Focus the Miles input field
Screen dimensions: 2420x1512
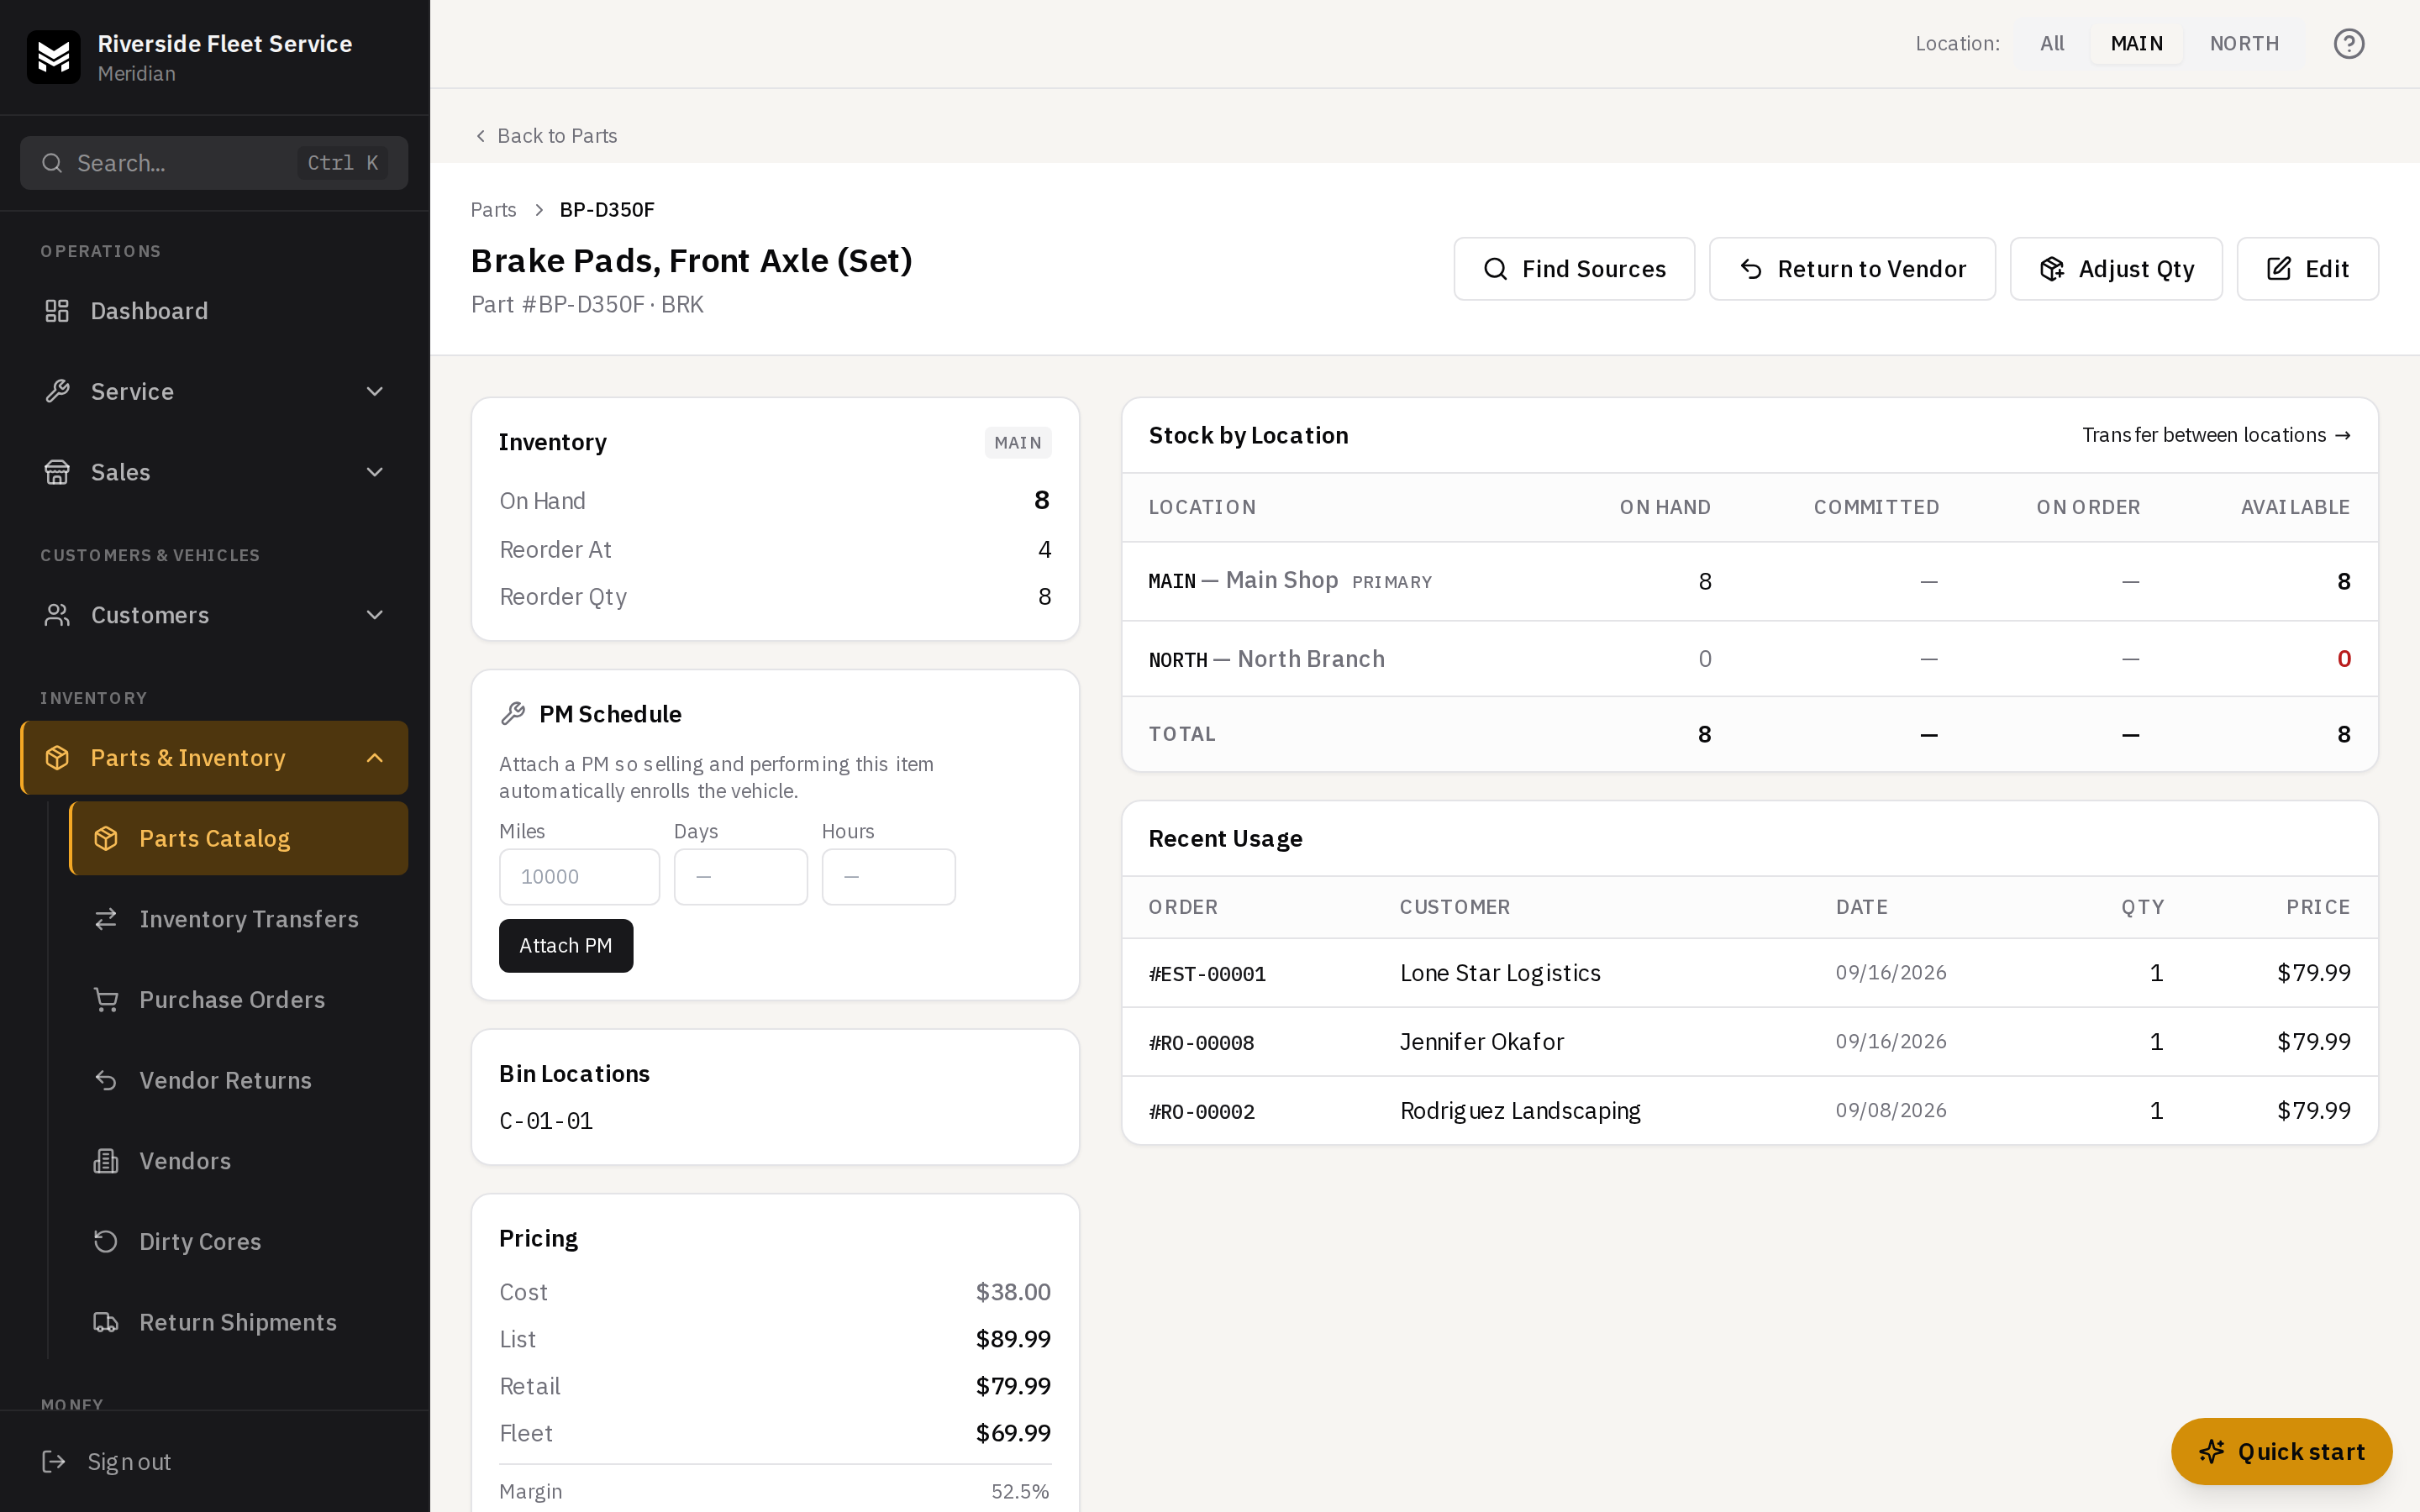579,877
